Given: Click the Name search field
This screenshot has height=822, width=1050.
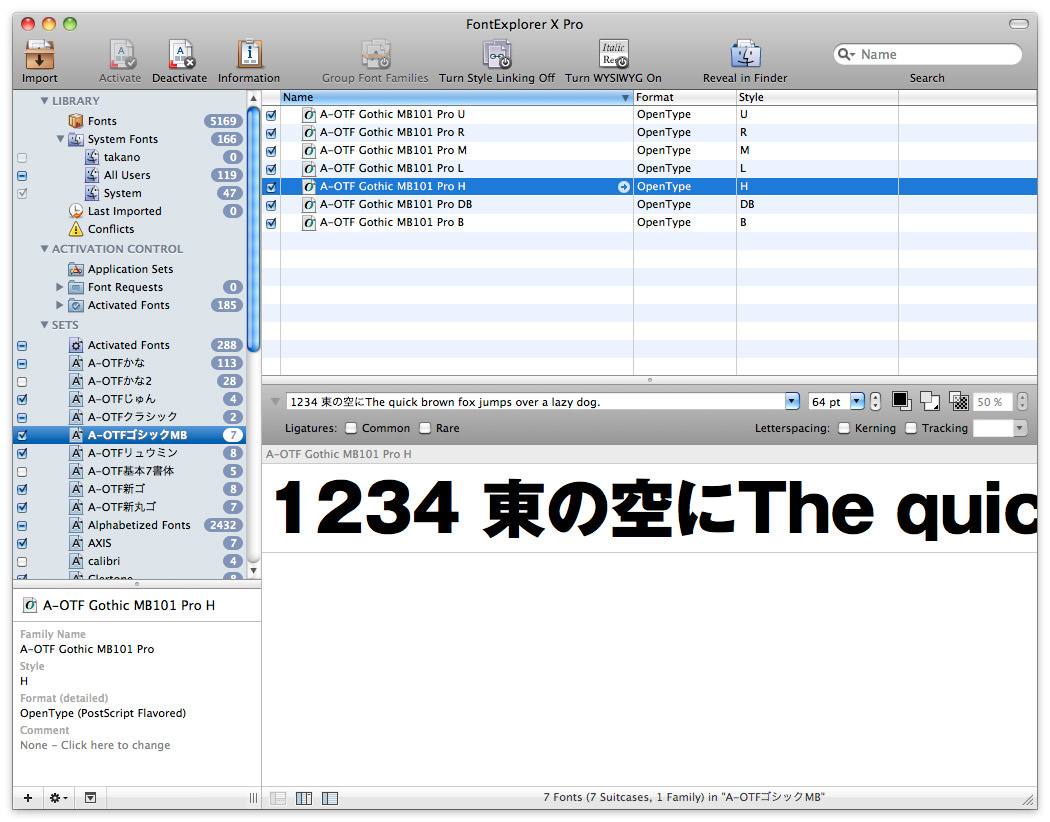Looking at the screenshot, I should [x=928, y=54].
